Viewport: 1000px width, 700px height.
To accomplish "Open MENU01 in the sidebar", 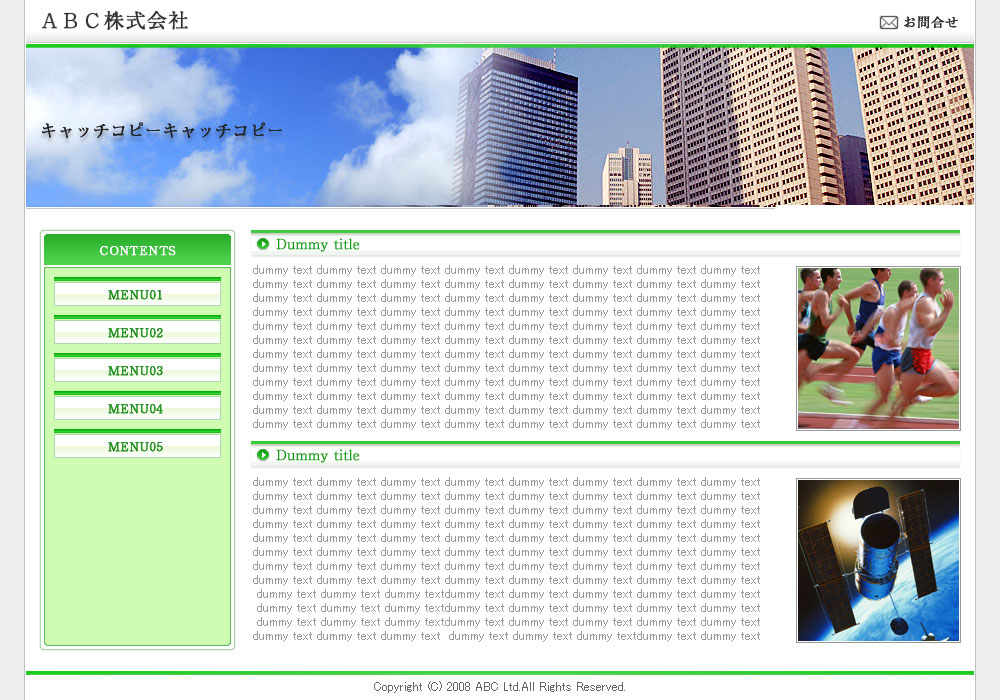I will tap(137, 294).
